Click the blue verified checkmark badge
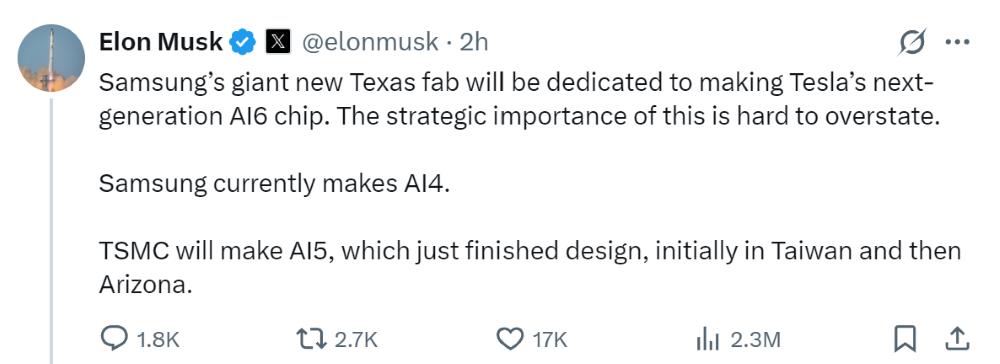Screen dimensions: 1000x364 tap(243, 43)
